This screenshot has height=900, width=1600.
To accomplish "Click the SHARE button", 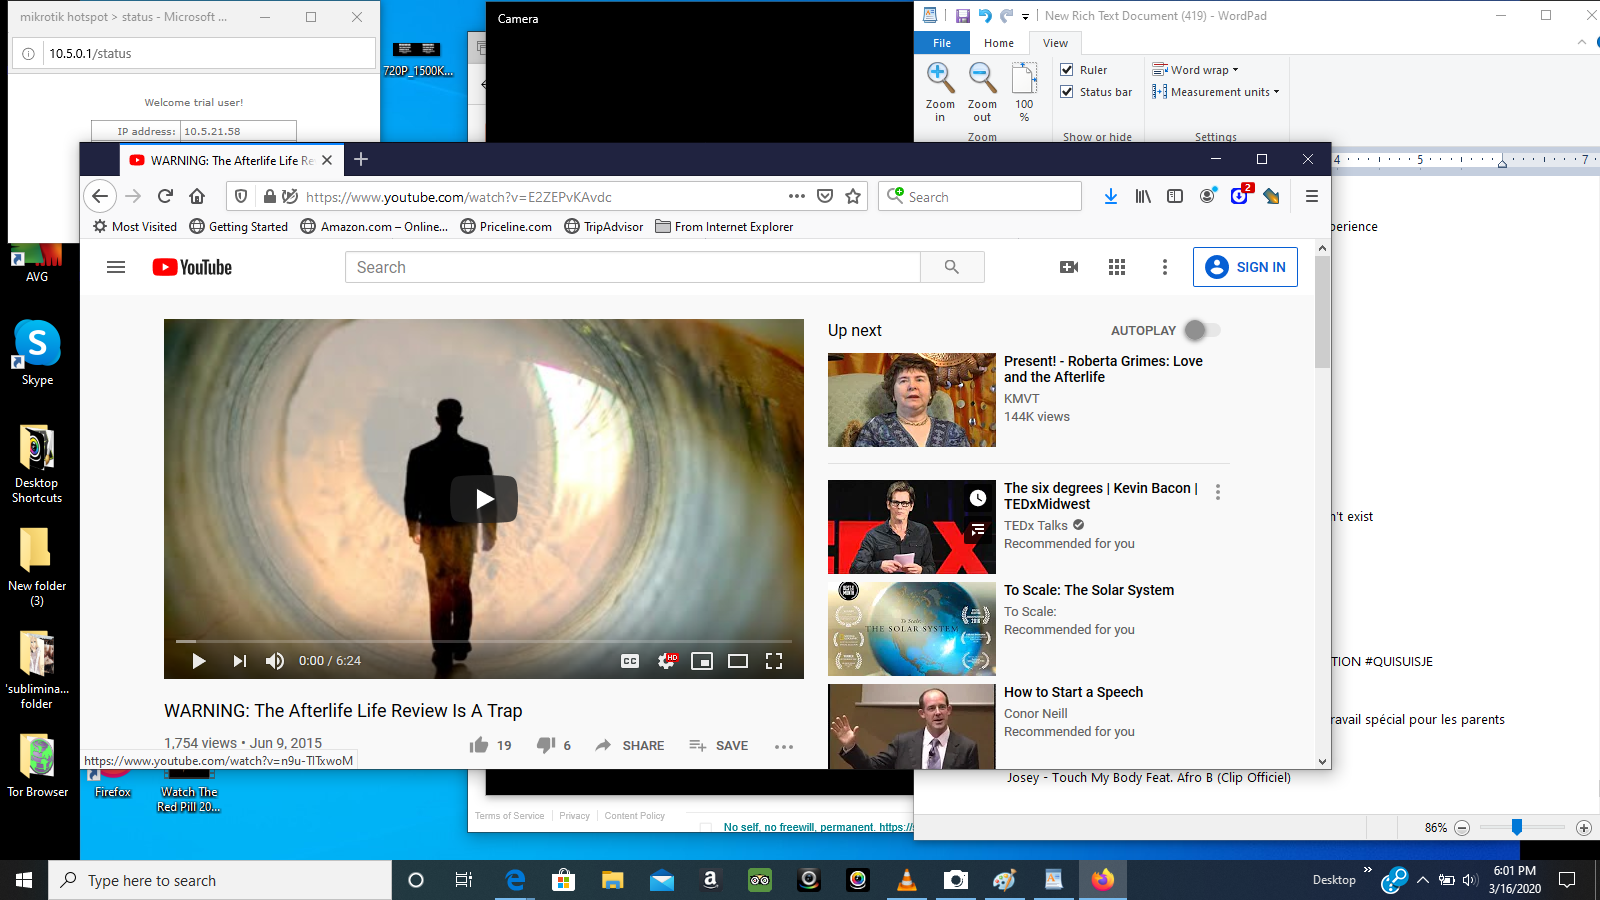I will 630,746.
